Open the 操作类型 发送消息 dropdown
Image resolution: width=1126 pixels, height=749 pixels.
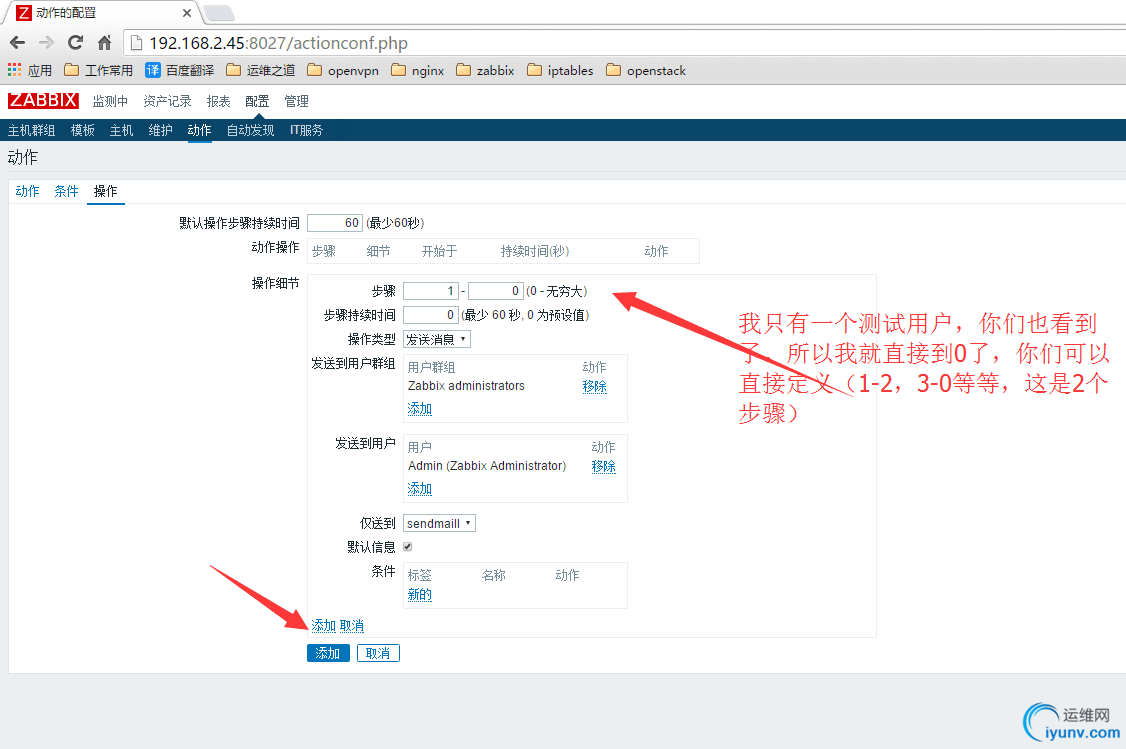[437, 339]
